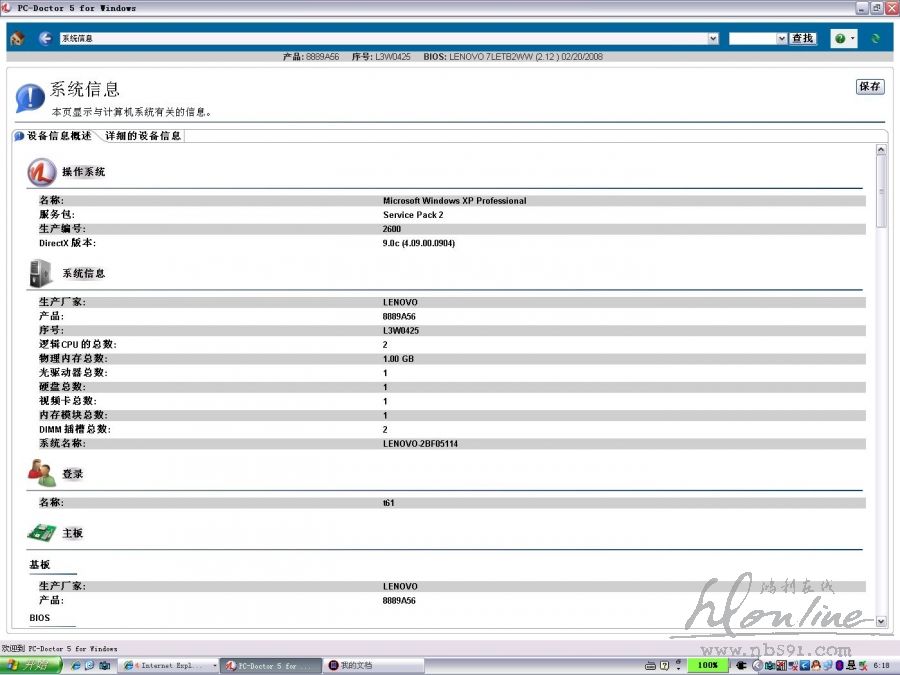Click the 系统信息 address field
900x675 pixels.
[x=383, y=38]
